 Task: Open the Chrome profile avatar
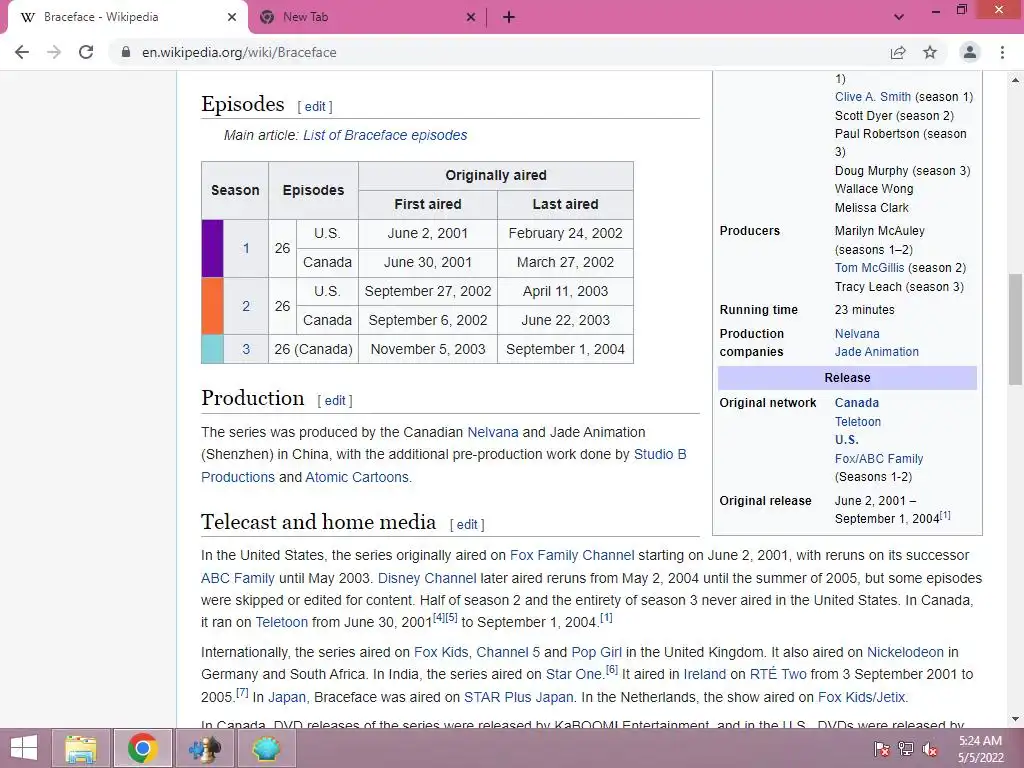click(970, 52)
